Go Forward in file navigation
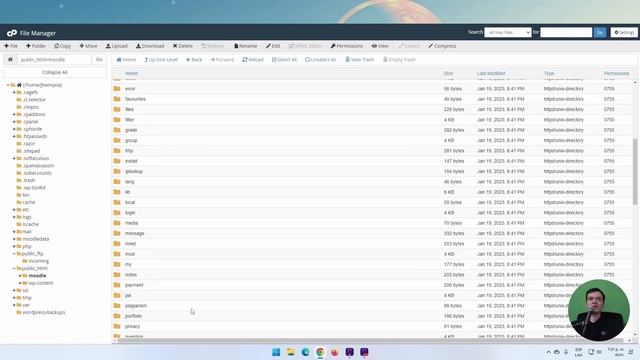This screenshot has width=640, height=360. [222, 60]
